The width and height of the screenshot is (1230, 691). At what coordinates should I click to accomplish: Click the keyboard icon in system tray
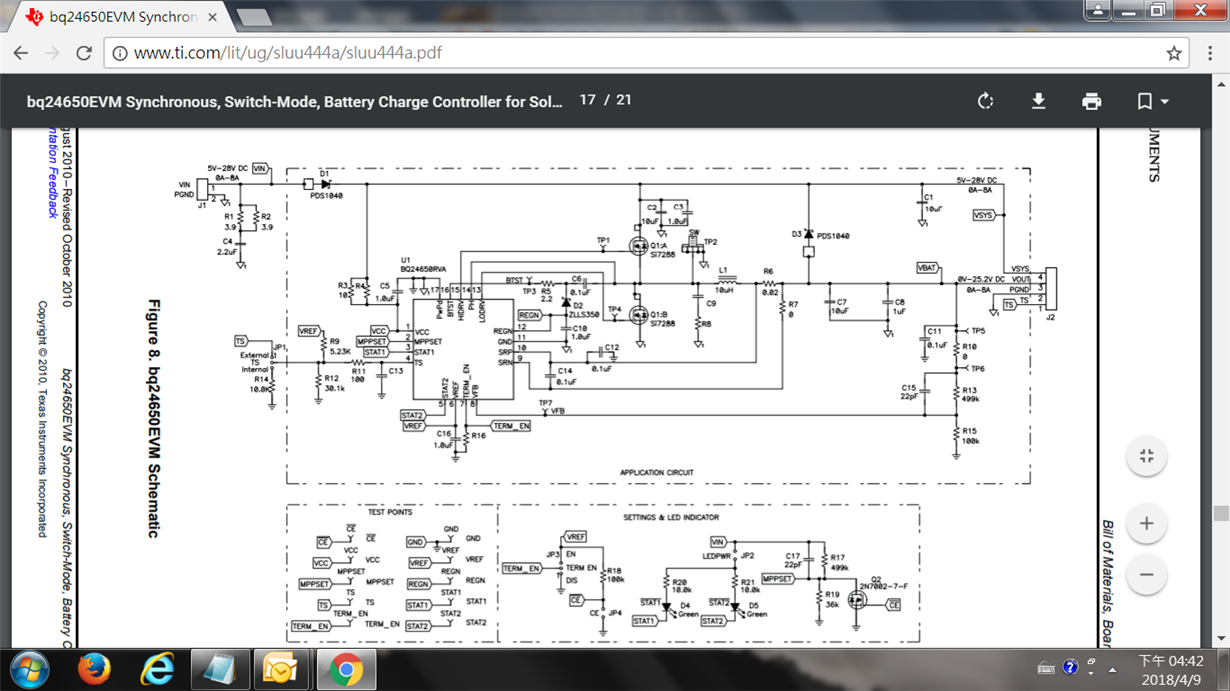coord(1047,668)
